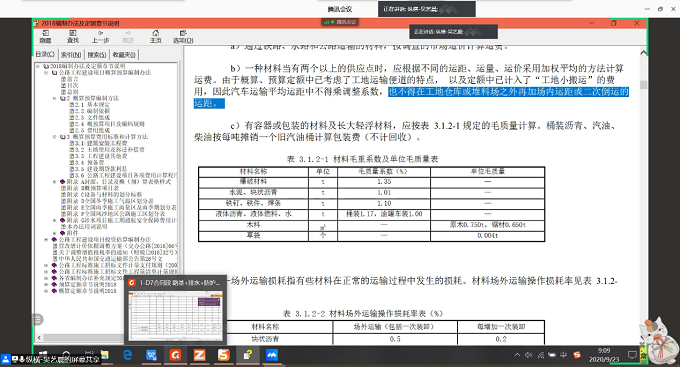Screen dimensions: 680x367
Task: Click the purple diamond icon beside 附件
Action: click(x=62, y=233)
